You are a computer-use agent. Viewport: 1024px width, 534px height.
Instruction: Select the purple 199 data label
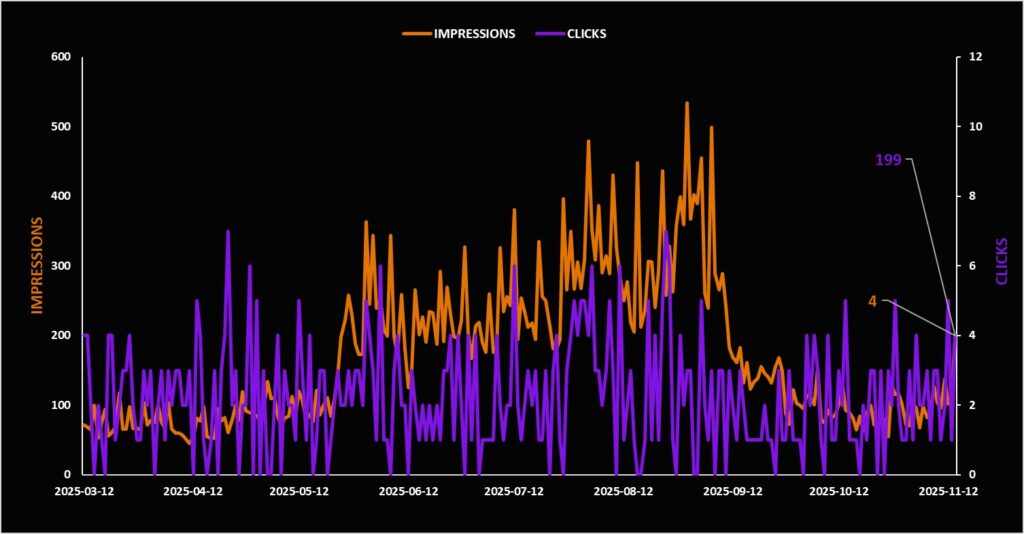(889, 159)
